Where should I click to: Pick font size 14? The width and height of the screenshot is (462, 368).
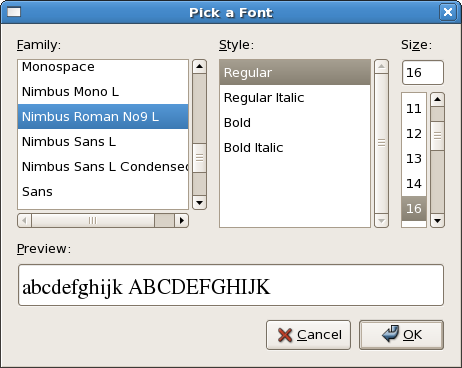[x=414, y=184]
